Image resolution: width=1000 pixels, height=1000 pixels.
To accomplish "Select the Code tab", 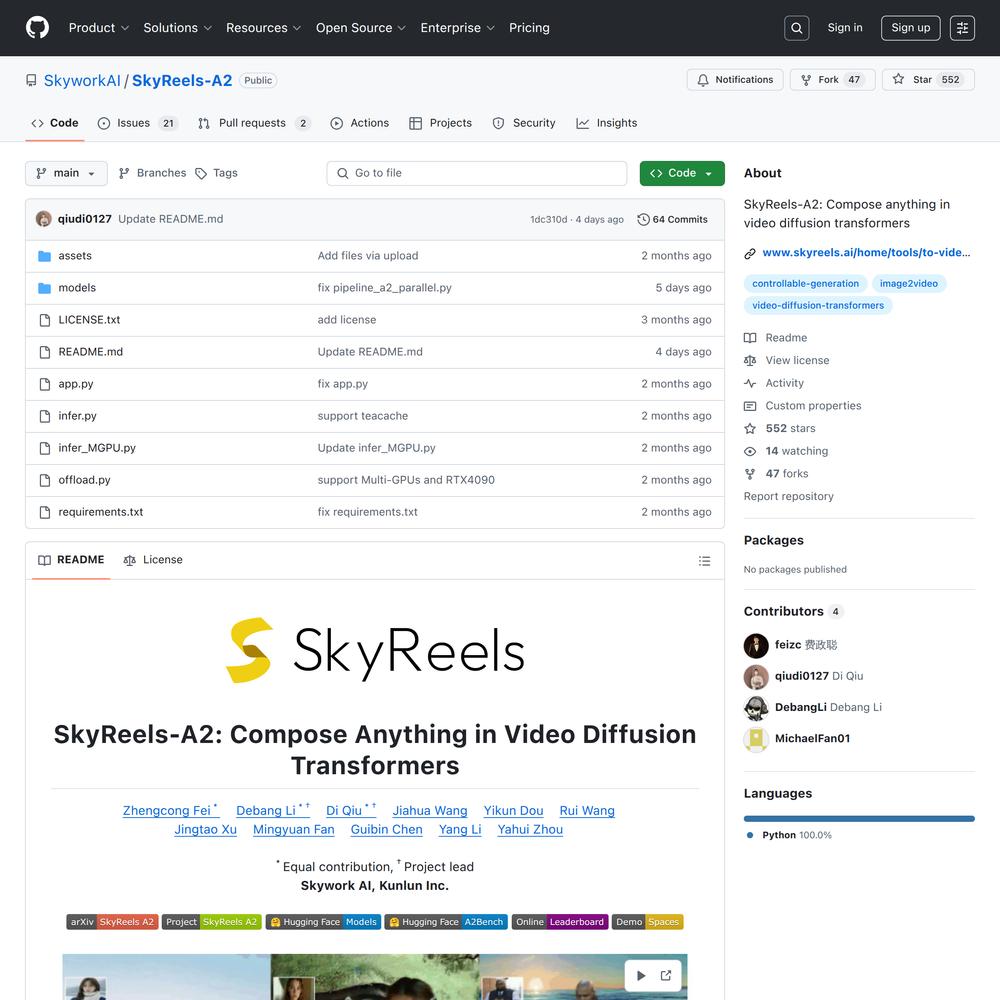I will tap(55, 123).
